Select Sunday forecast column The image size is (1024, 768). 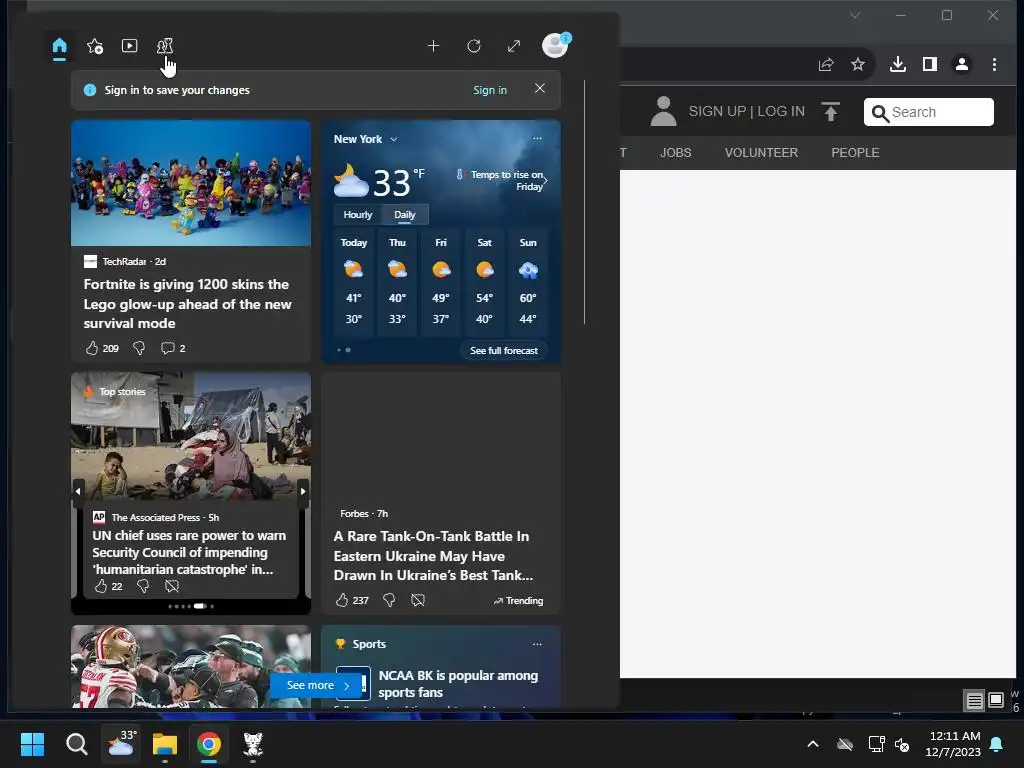528,281
